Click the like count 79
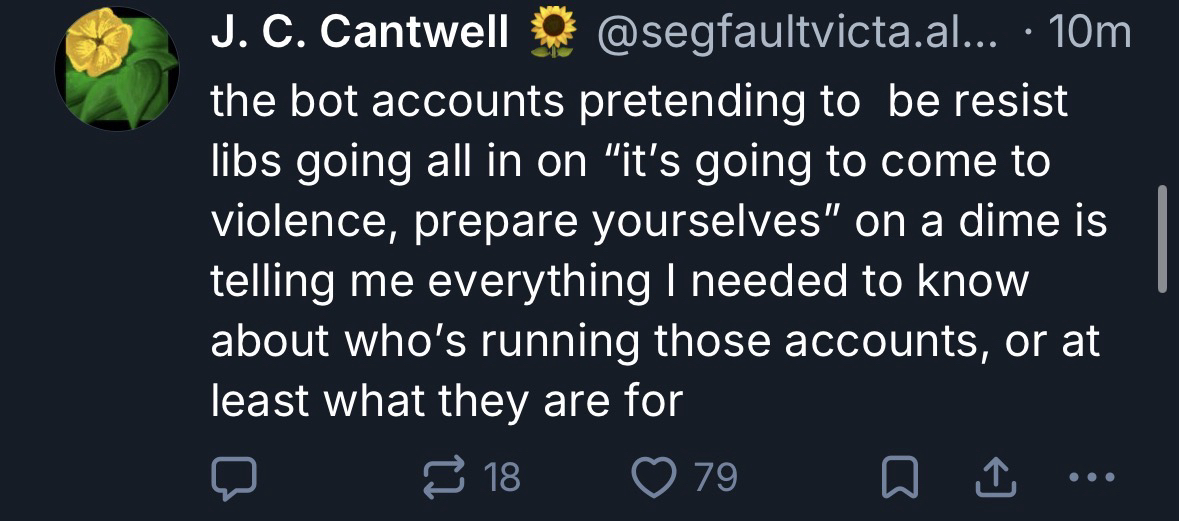This screenshot has height=521, width=1179. [x=715, y=478]
